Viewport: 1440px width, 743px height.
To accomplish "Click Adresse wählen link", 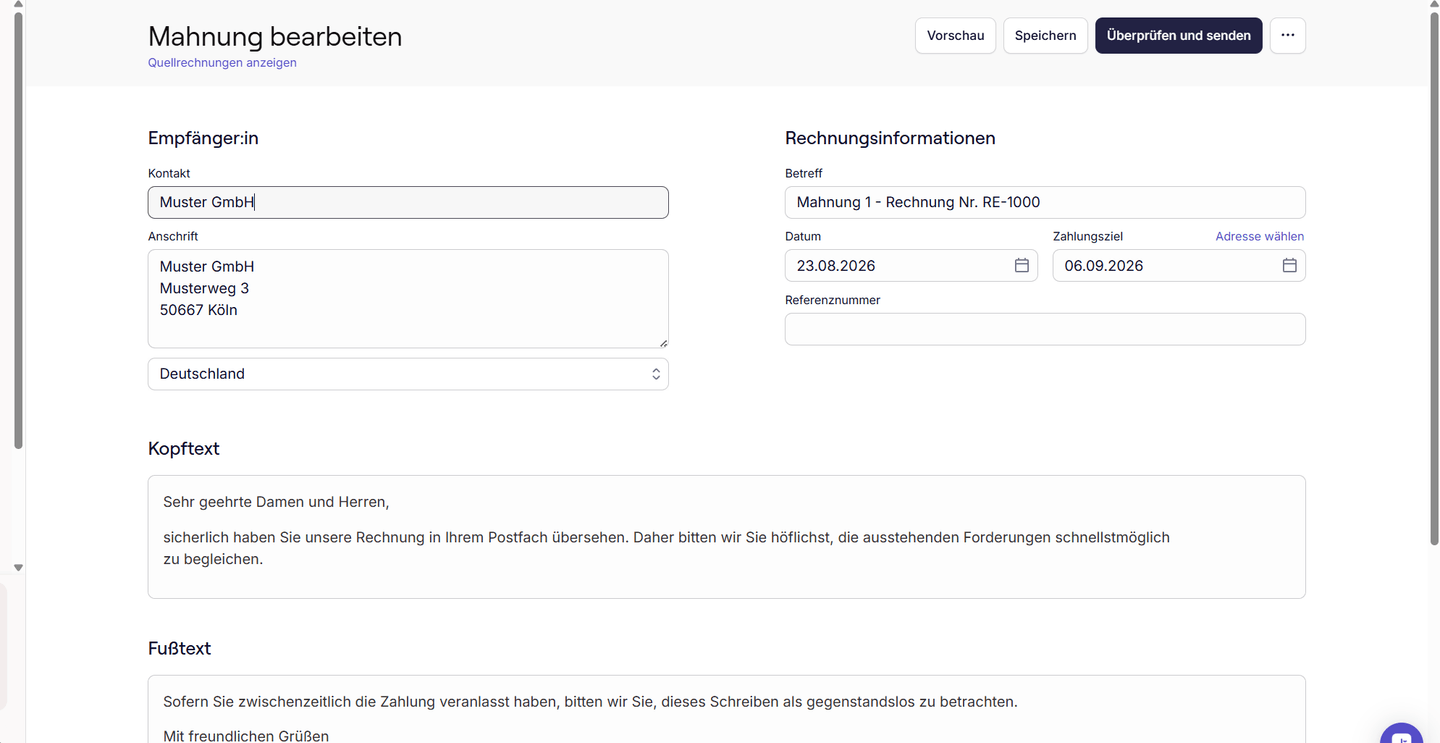I will pos(1259,236).
